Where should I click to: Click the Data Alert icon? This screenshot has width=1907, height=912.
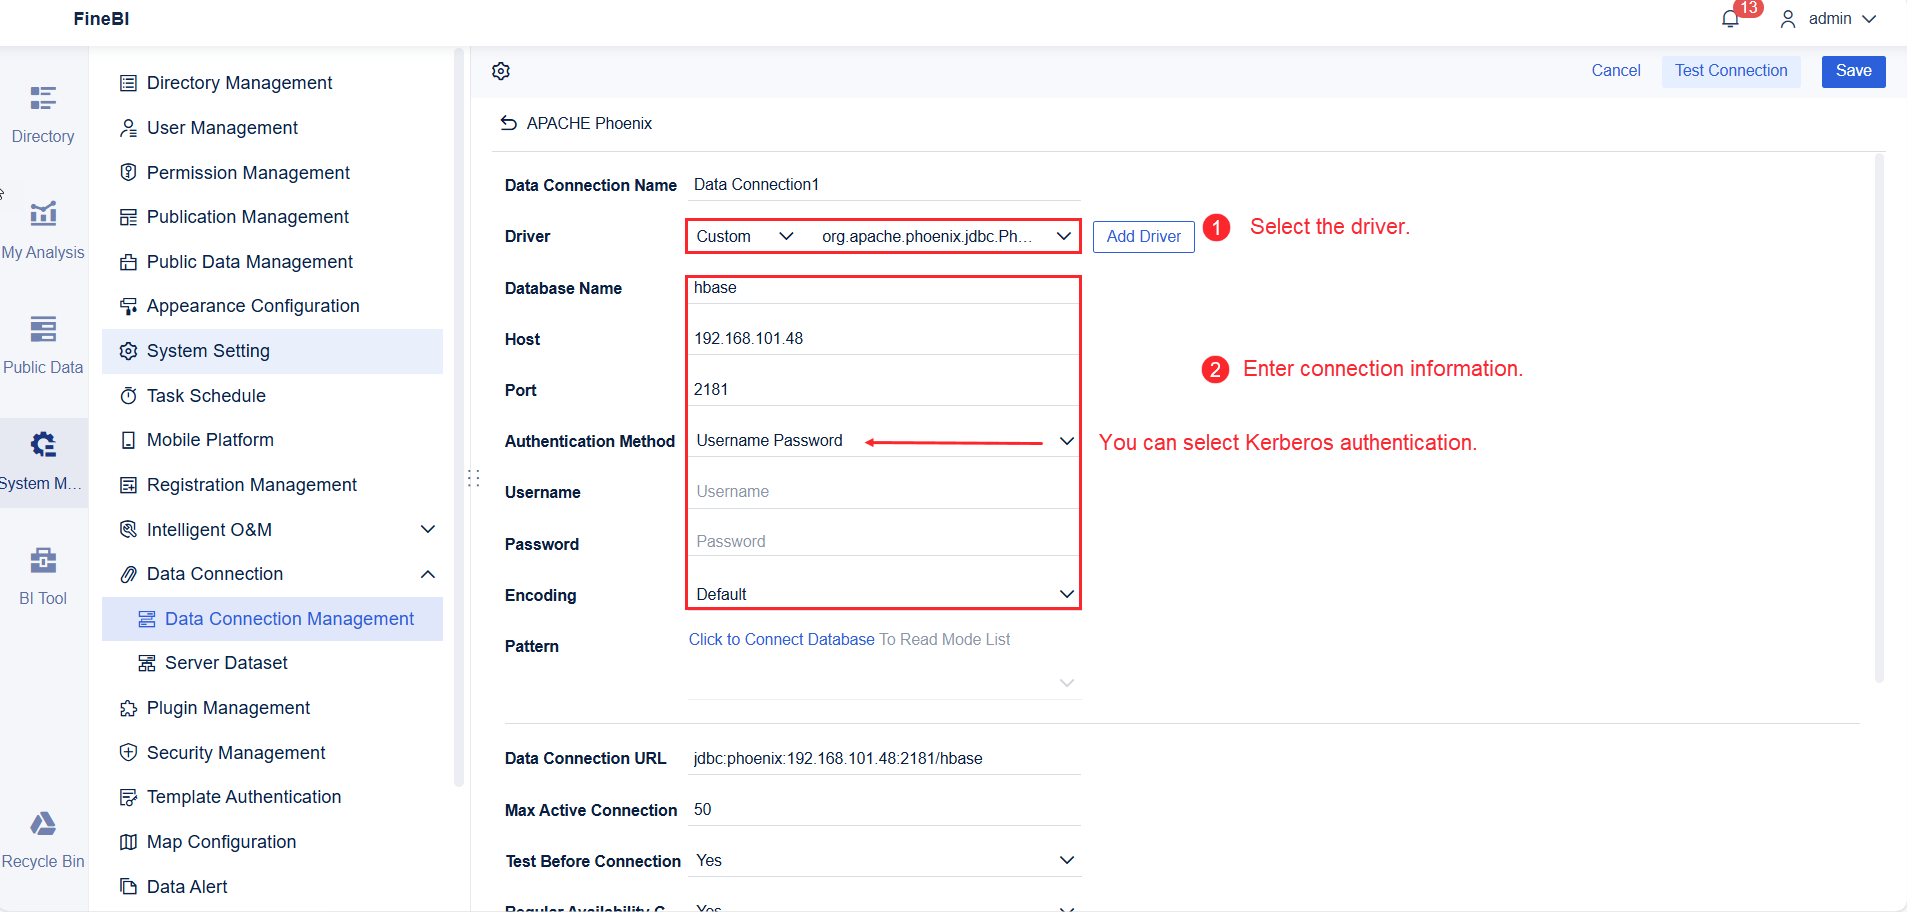(x=128, y=887)
